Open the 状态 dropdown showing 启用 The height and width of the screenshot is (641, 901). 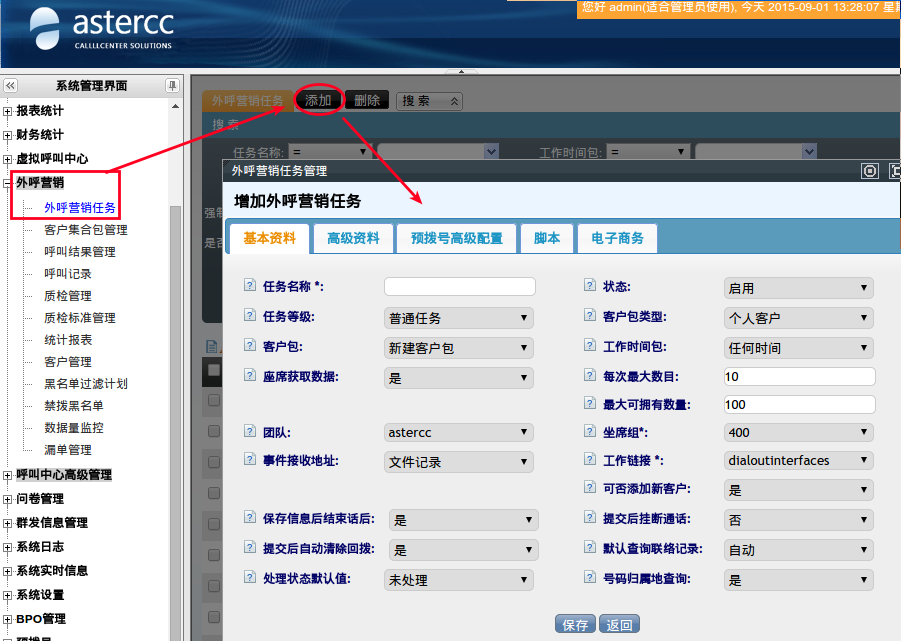click(x=798, y=288)
